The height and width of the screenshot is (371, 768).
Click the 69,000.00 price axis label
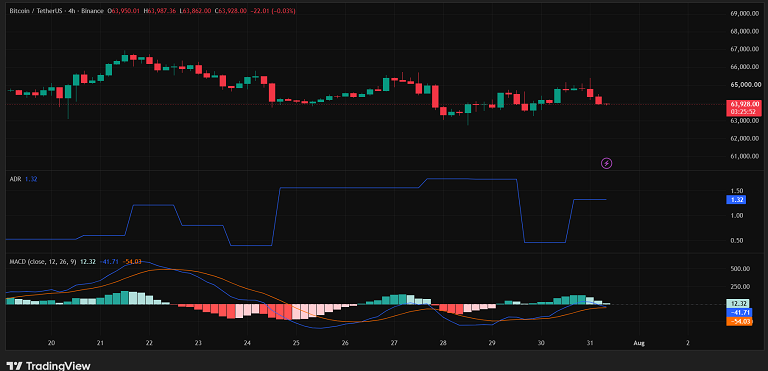[745, 13]
